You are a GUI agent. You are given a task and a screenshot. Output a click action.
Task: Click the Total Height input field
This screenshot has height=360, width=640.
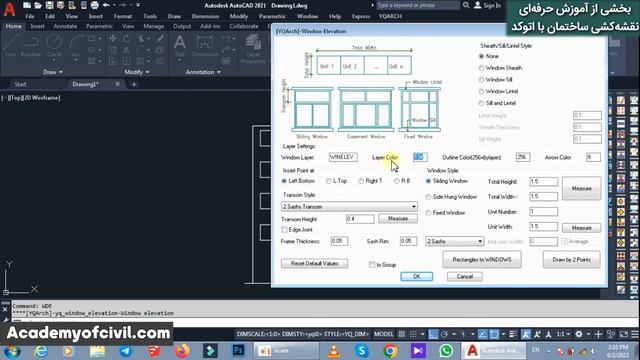pyautogui.click(x=543, y=182)
